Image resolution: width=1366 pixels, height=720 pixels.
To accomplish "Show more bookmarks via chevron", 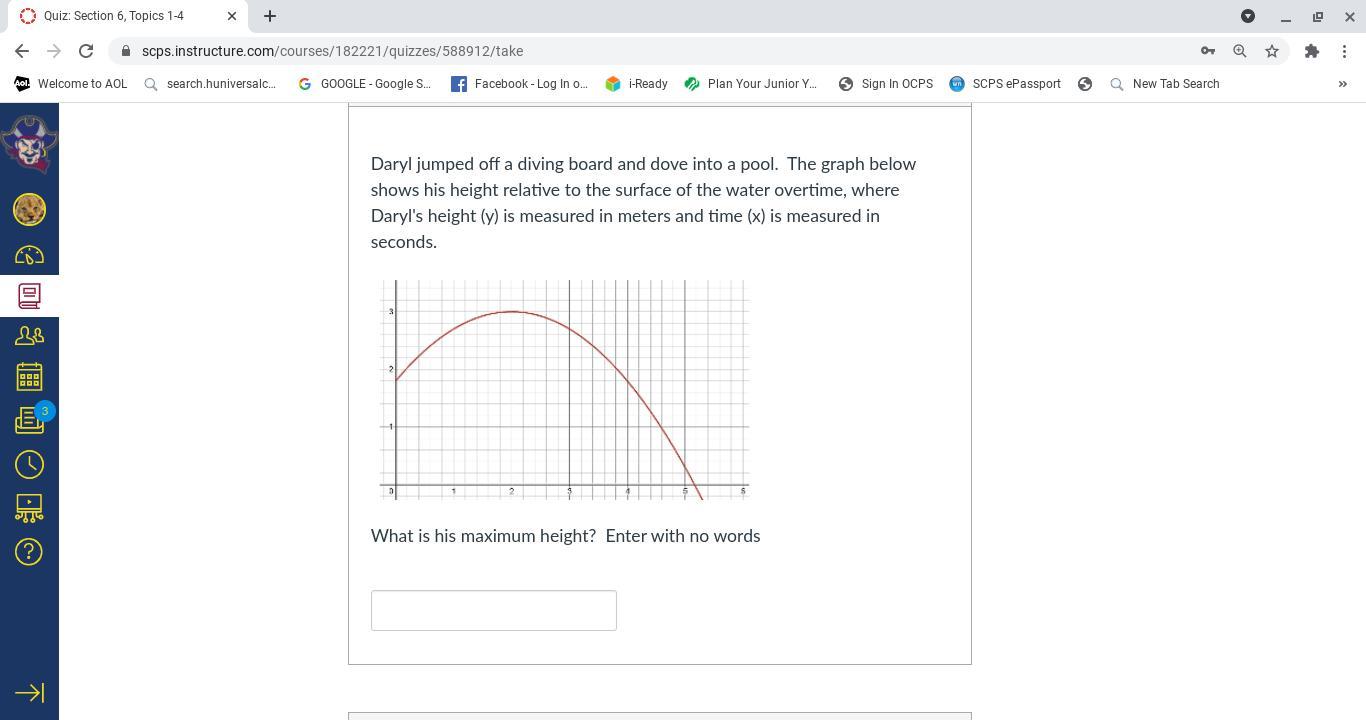I will point(1342,84).
